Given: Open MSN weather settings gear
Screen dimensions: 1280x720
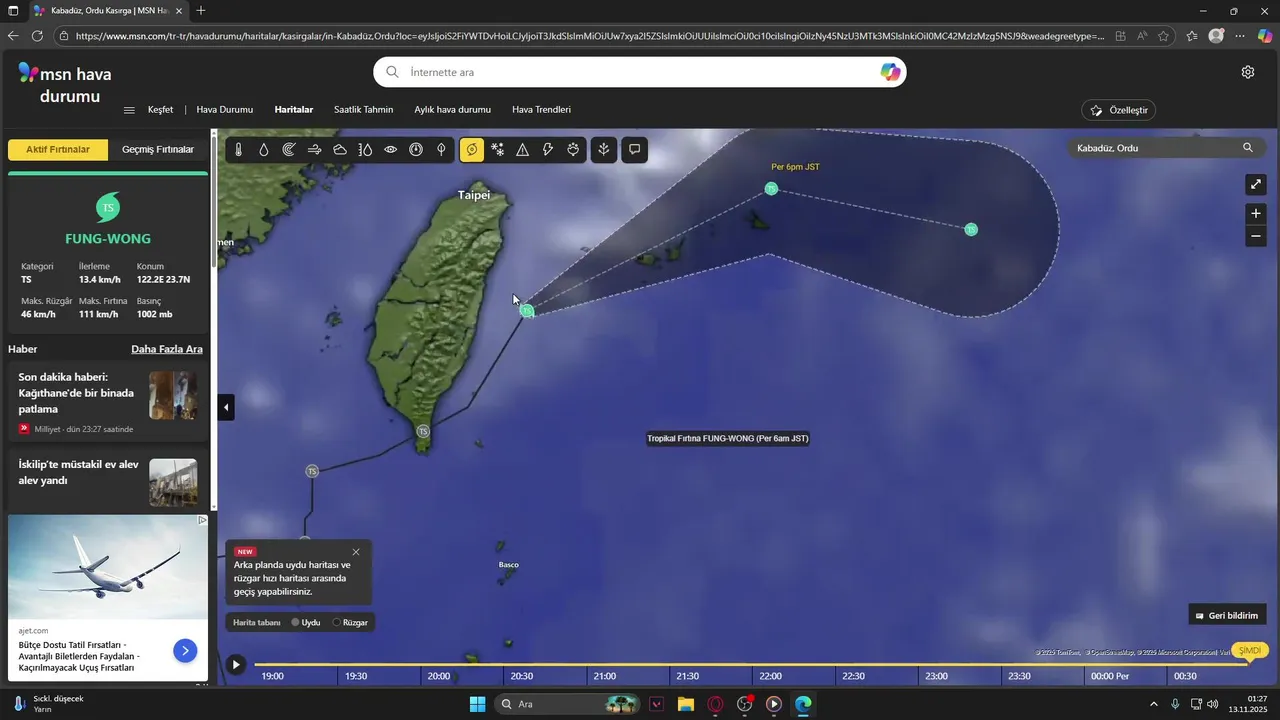Looking at the screenshot, I should click(1248, 72).
